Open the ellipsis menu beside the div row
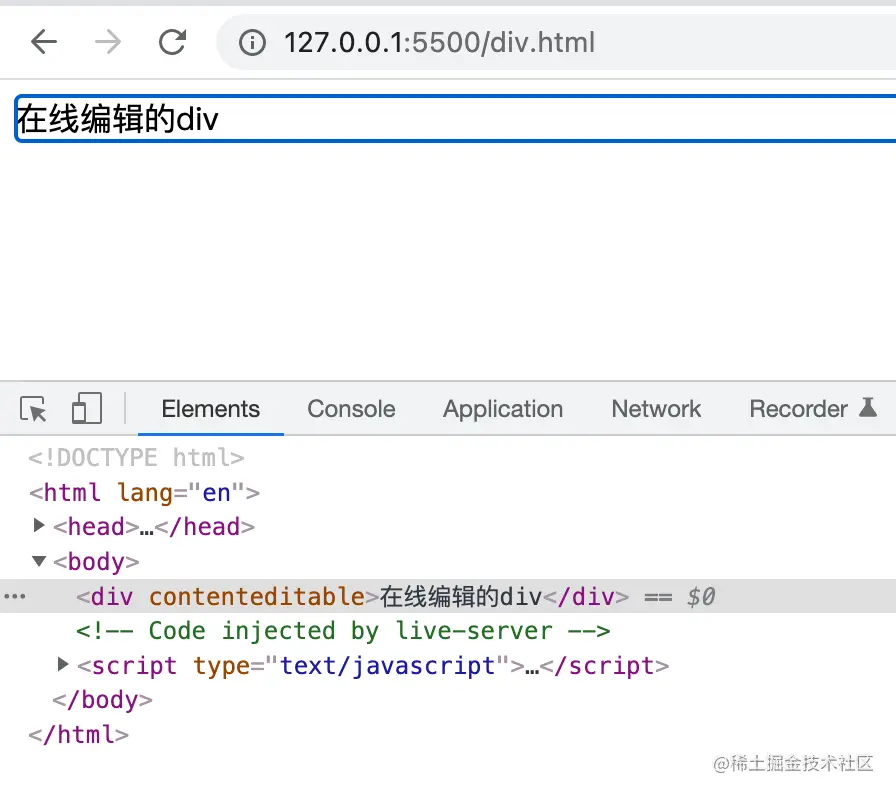Screen dimensions: 896x796 [14, 597]
